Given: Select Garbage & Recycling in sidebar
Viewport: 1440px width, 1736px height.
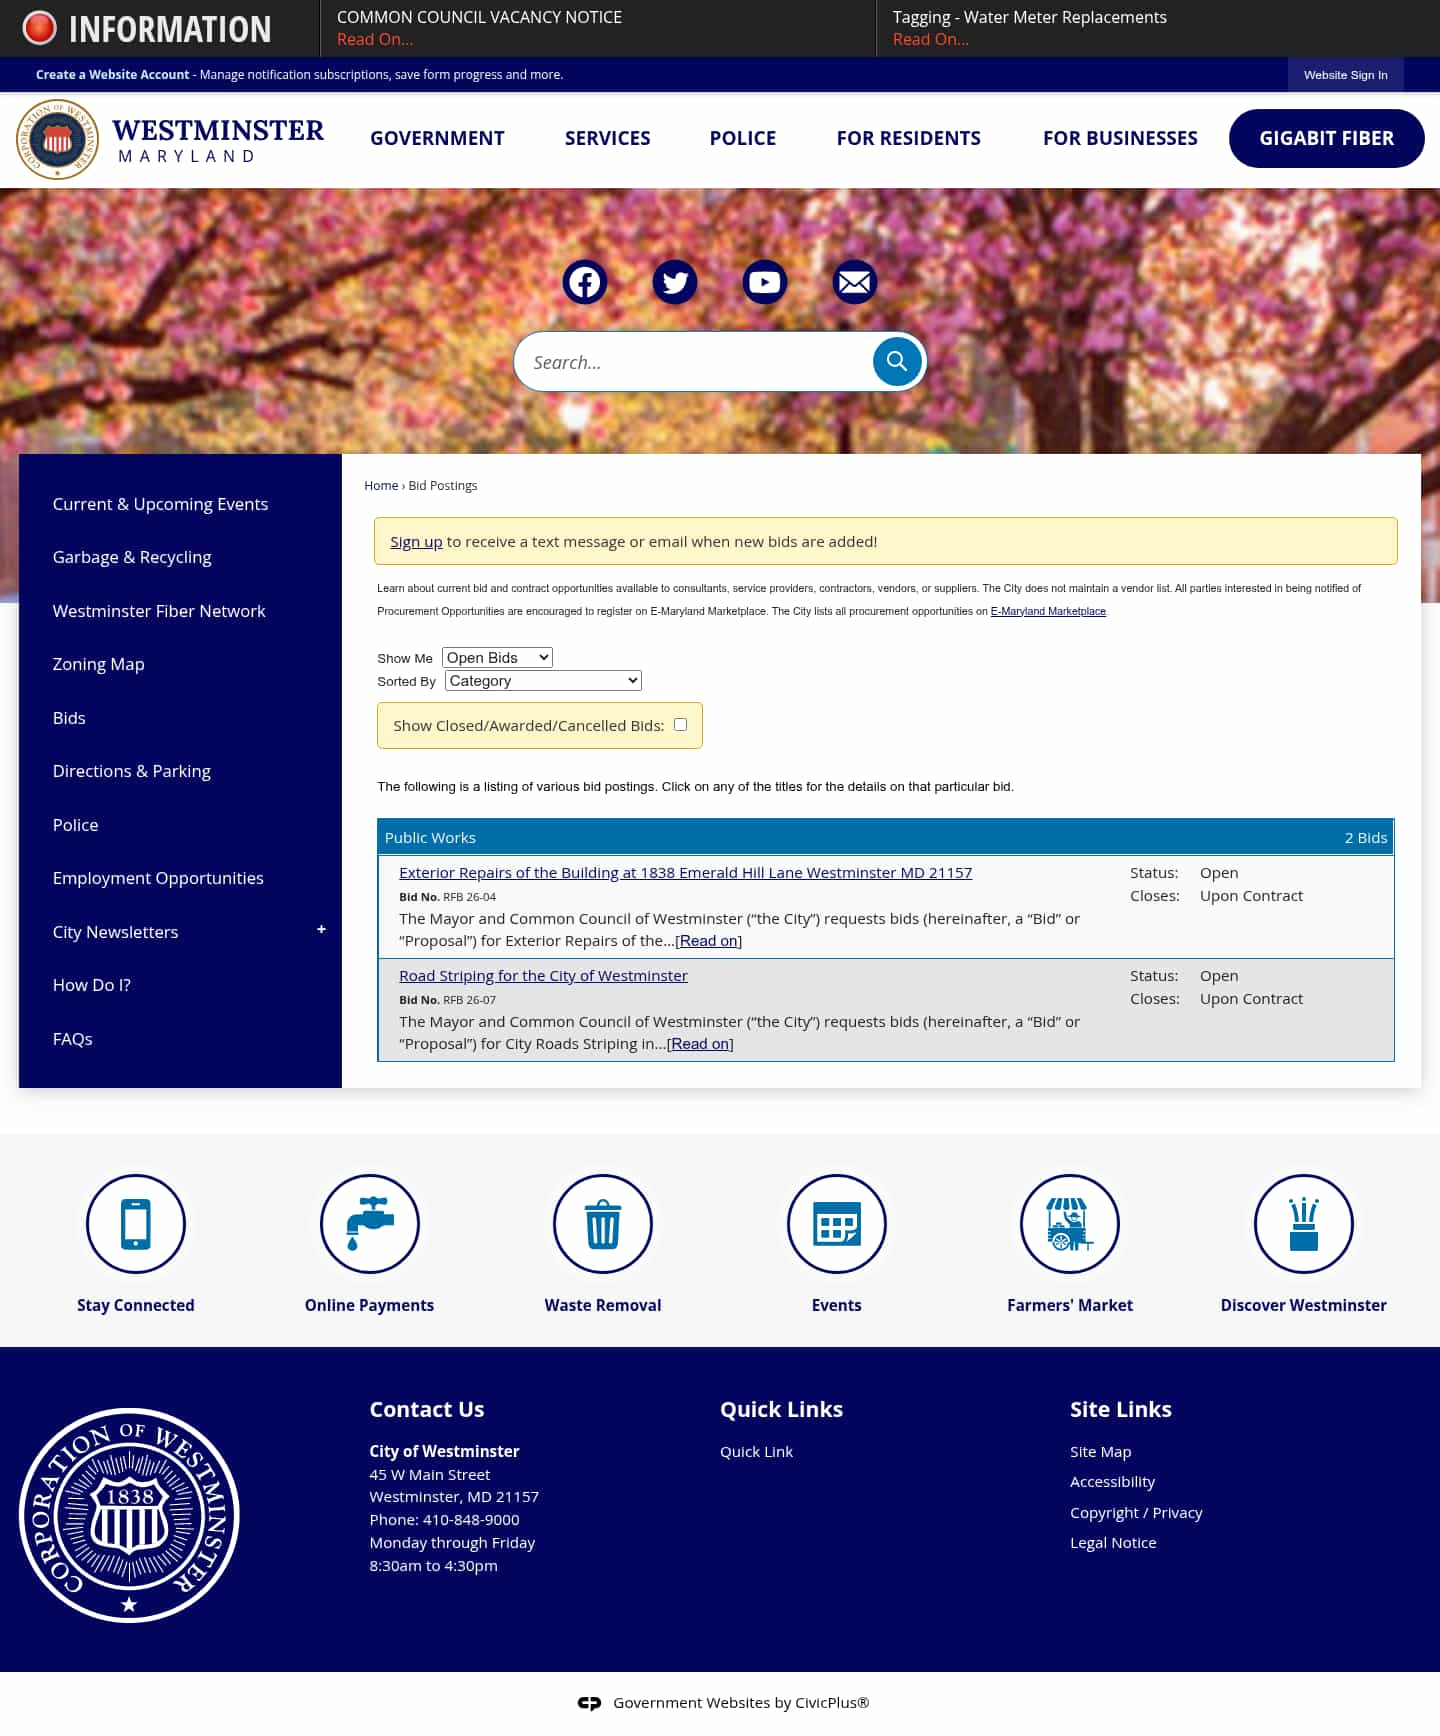Looking at the screenshot, I should pos(132,557).
